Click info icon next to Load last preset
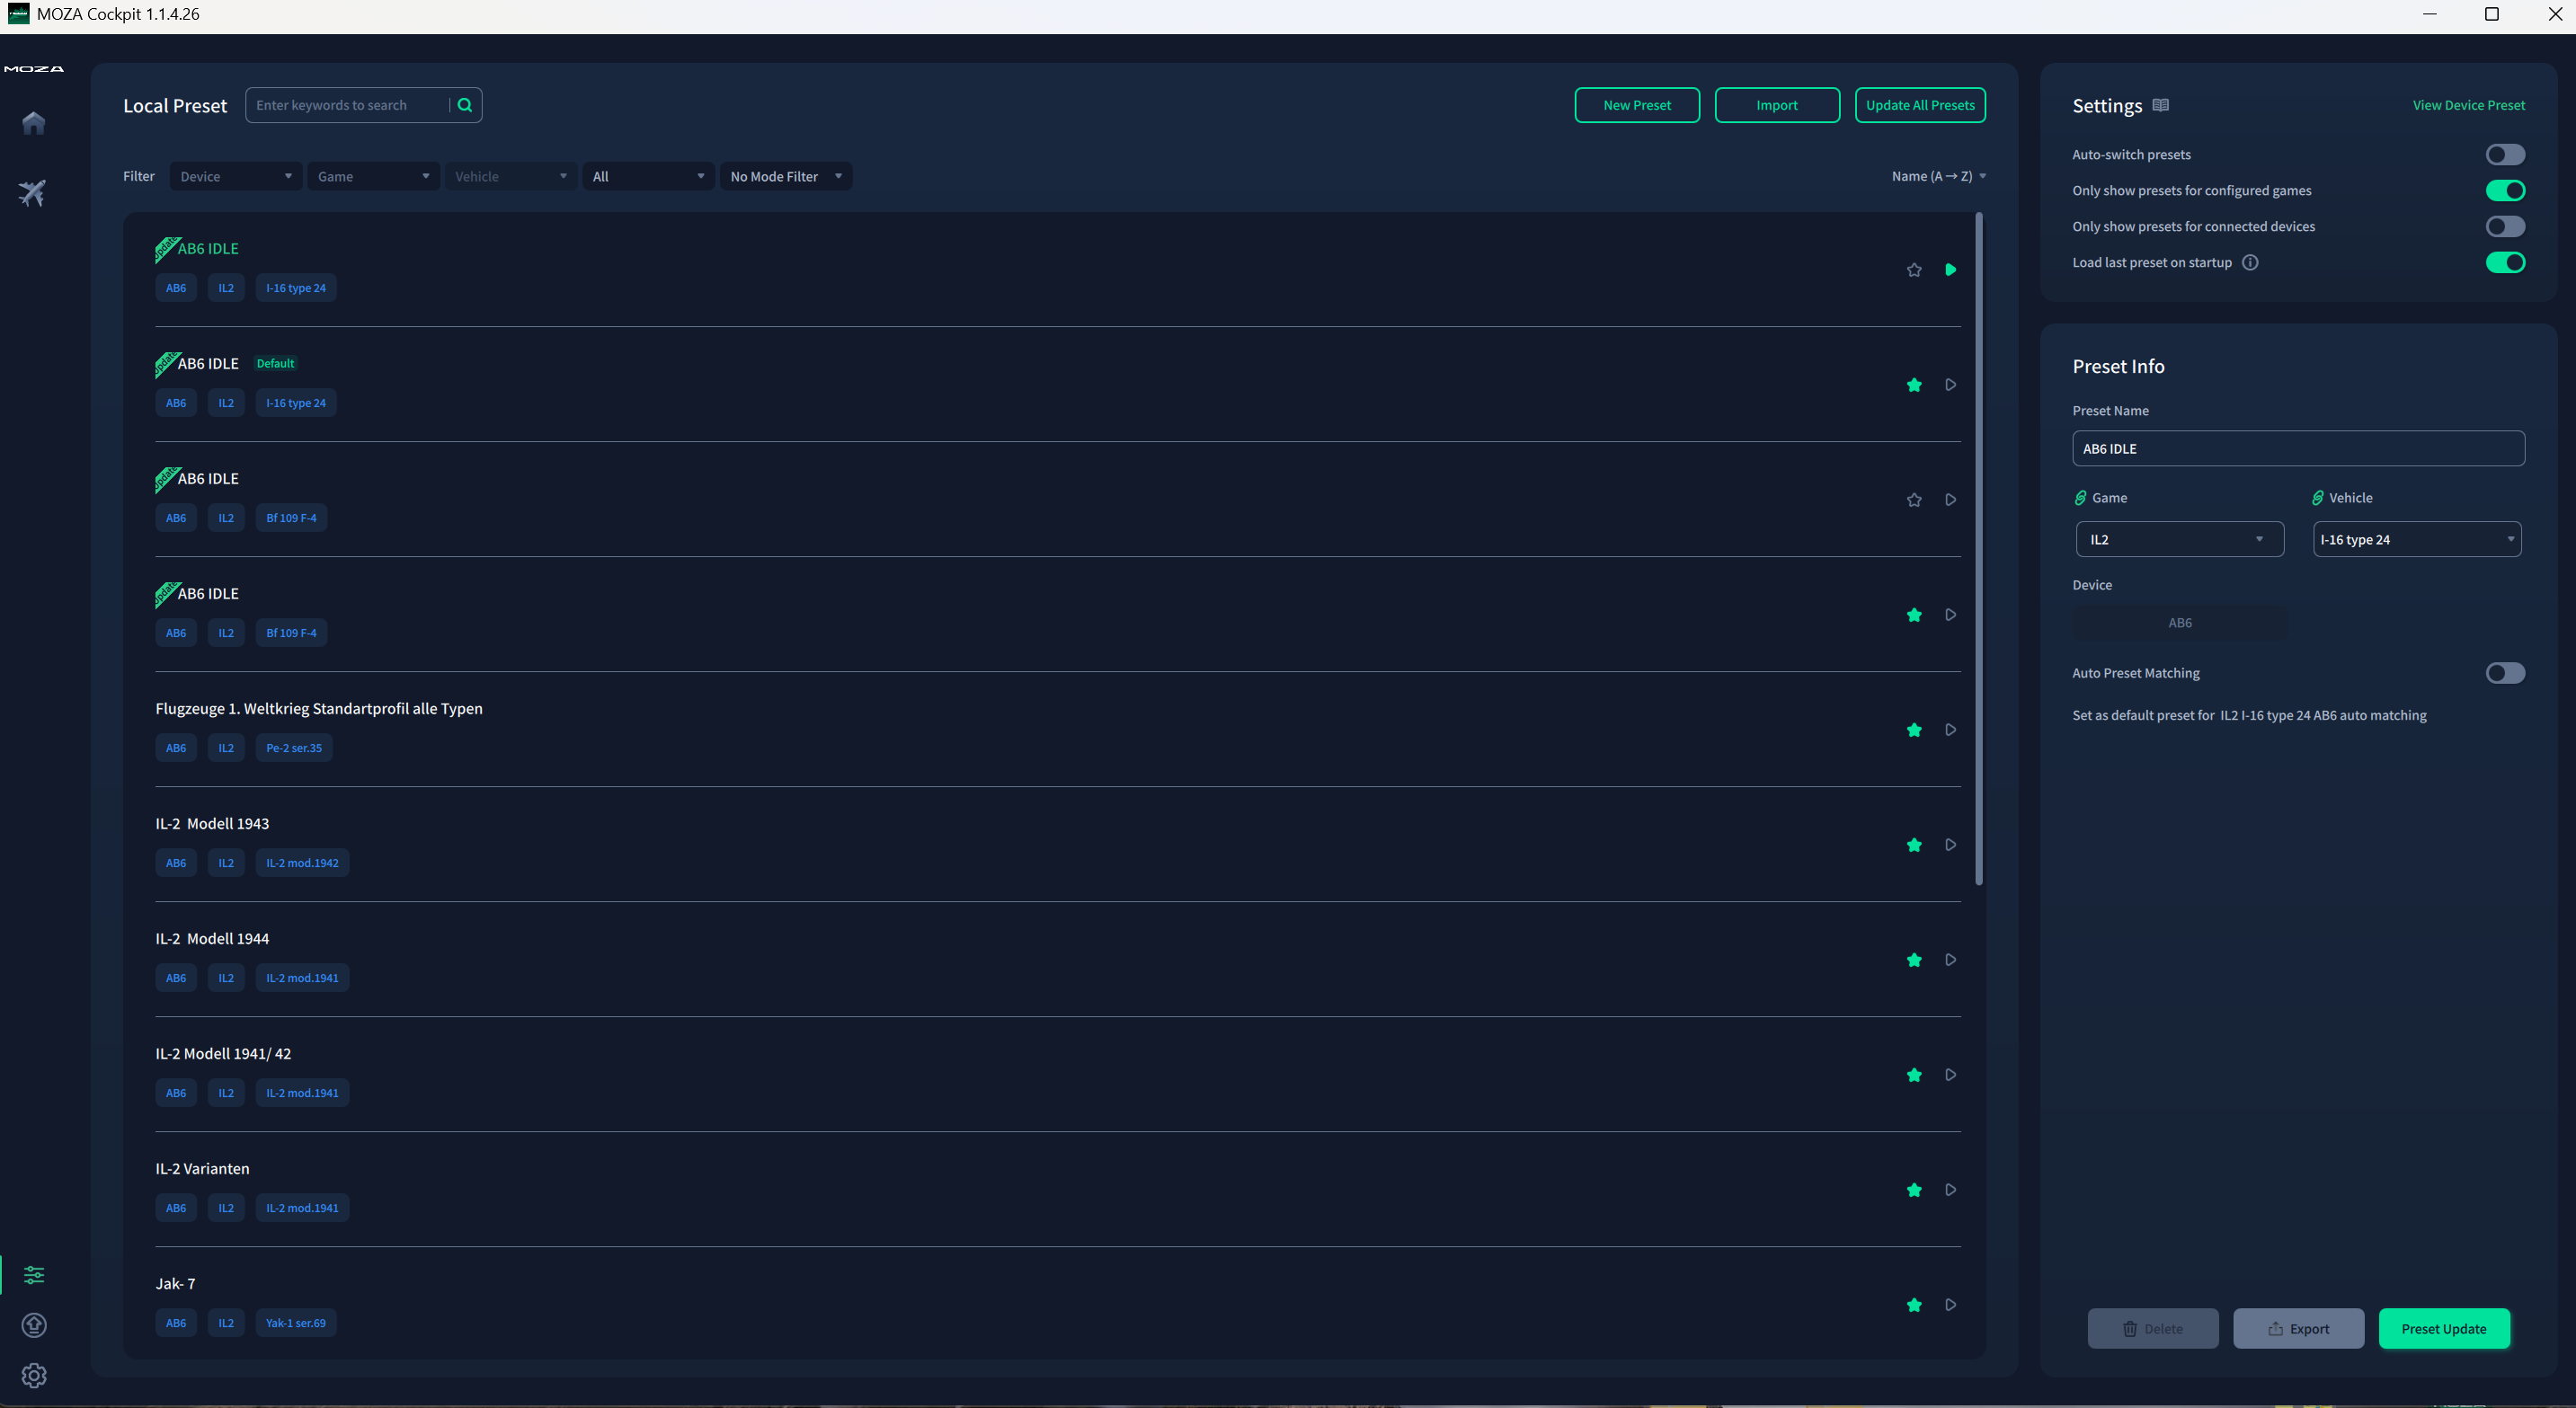 coord(2250,263)
